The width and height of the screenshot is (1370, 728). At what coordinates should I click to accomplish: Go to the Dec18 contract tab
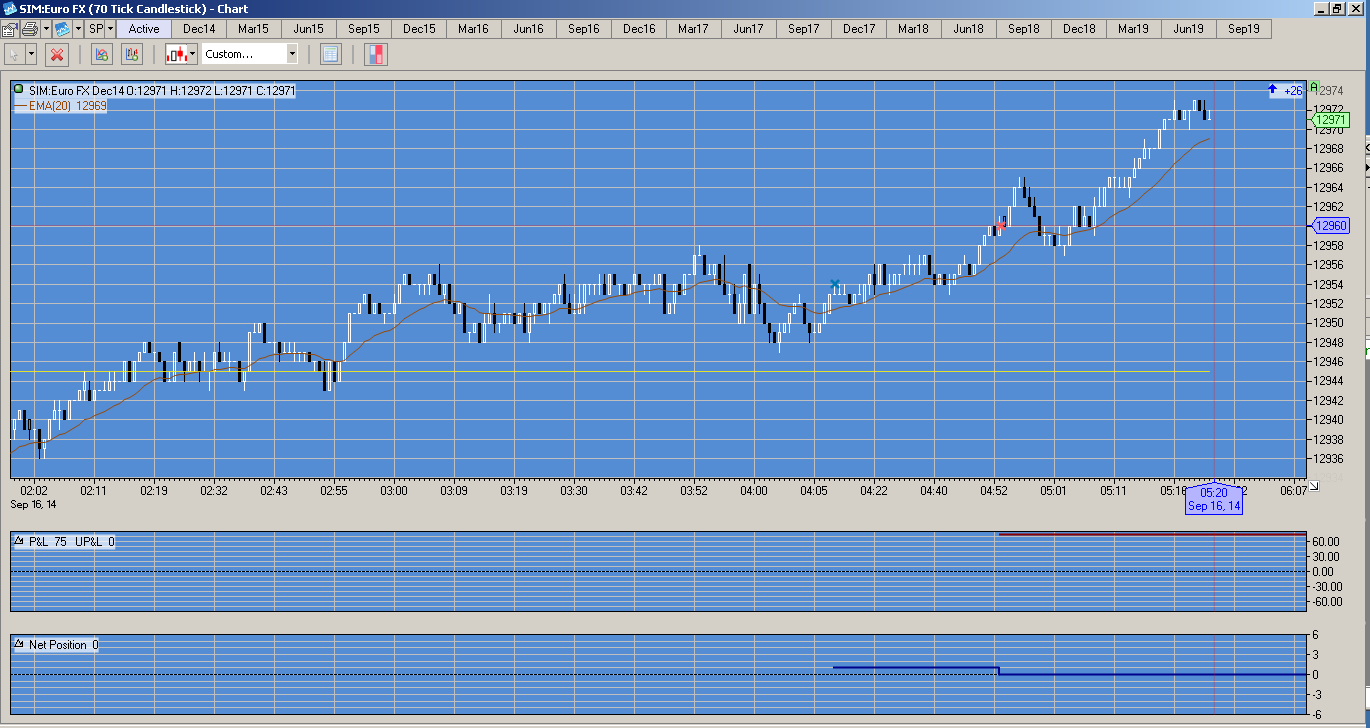coord(1079,28)
